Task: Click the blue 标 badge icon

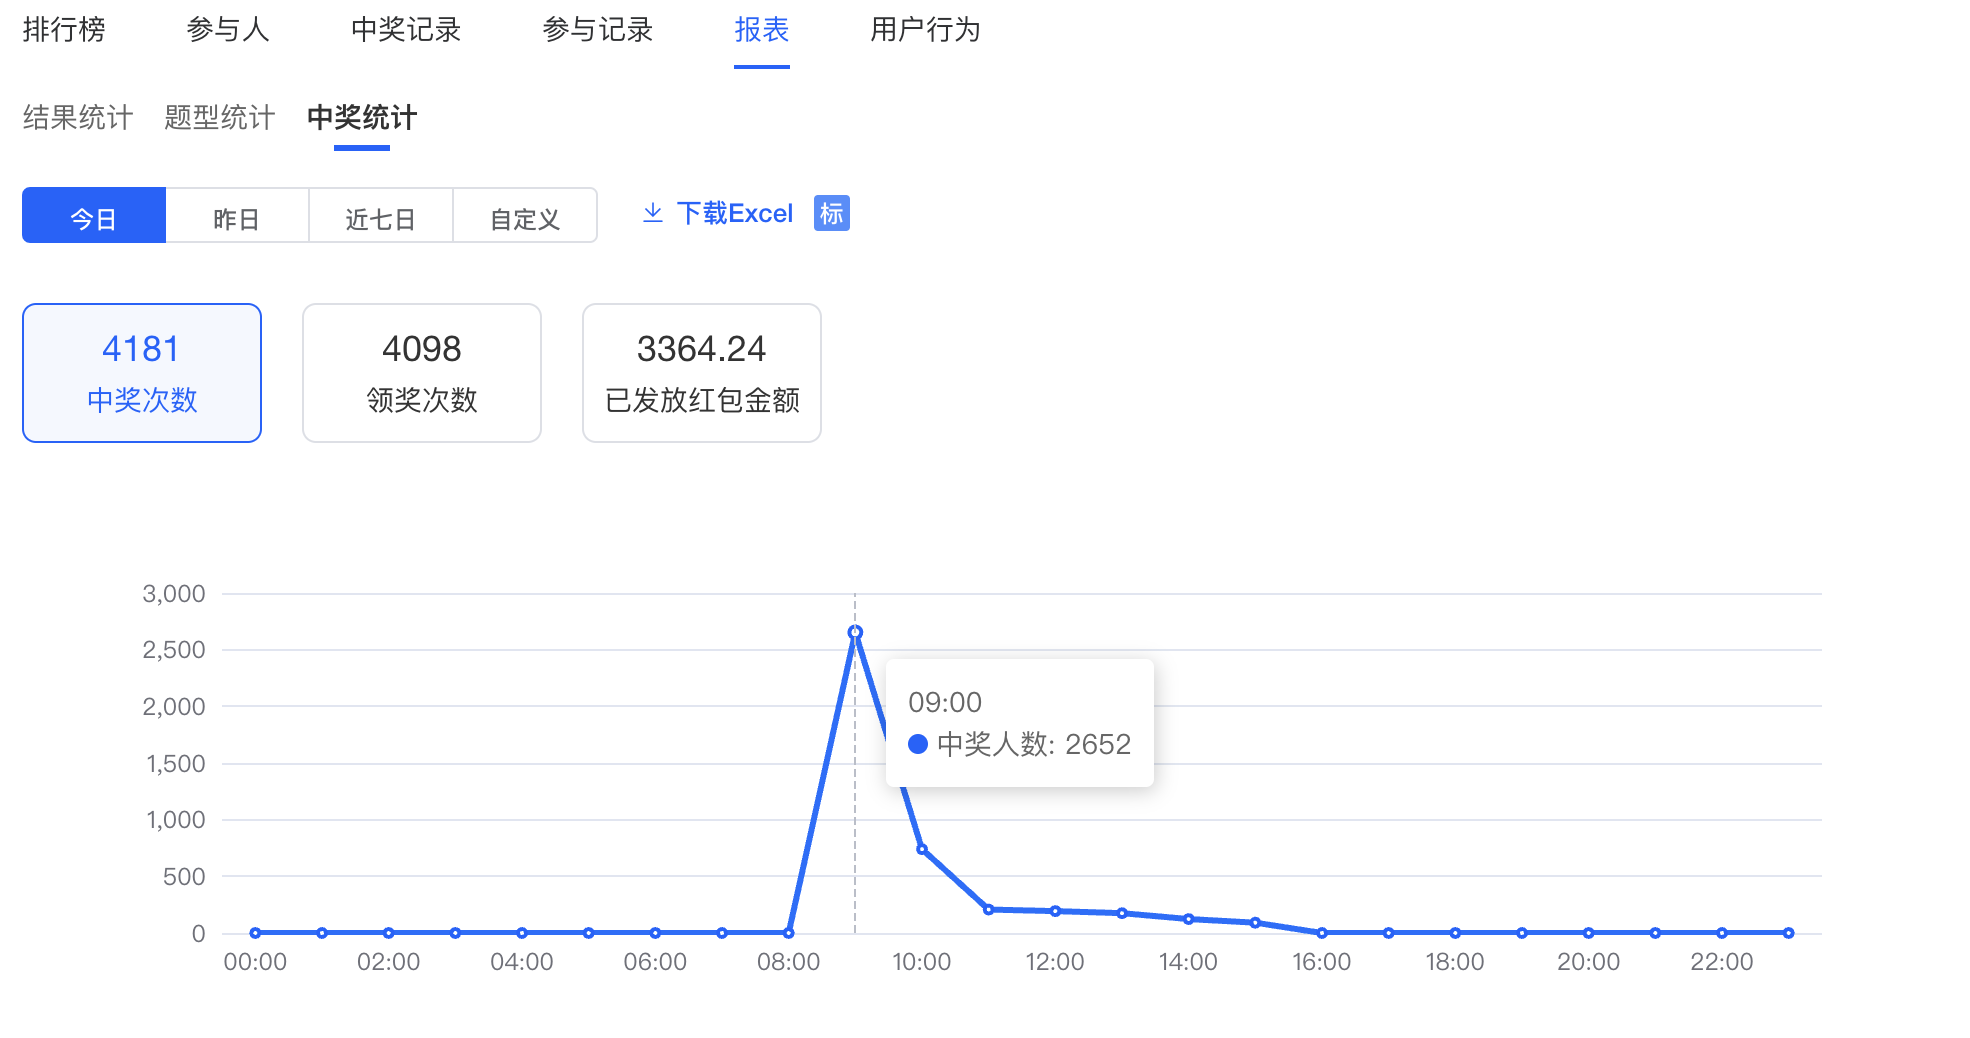Action: tap(831, 213)
